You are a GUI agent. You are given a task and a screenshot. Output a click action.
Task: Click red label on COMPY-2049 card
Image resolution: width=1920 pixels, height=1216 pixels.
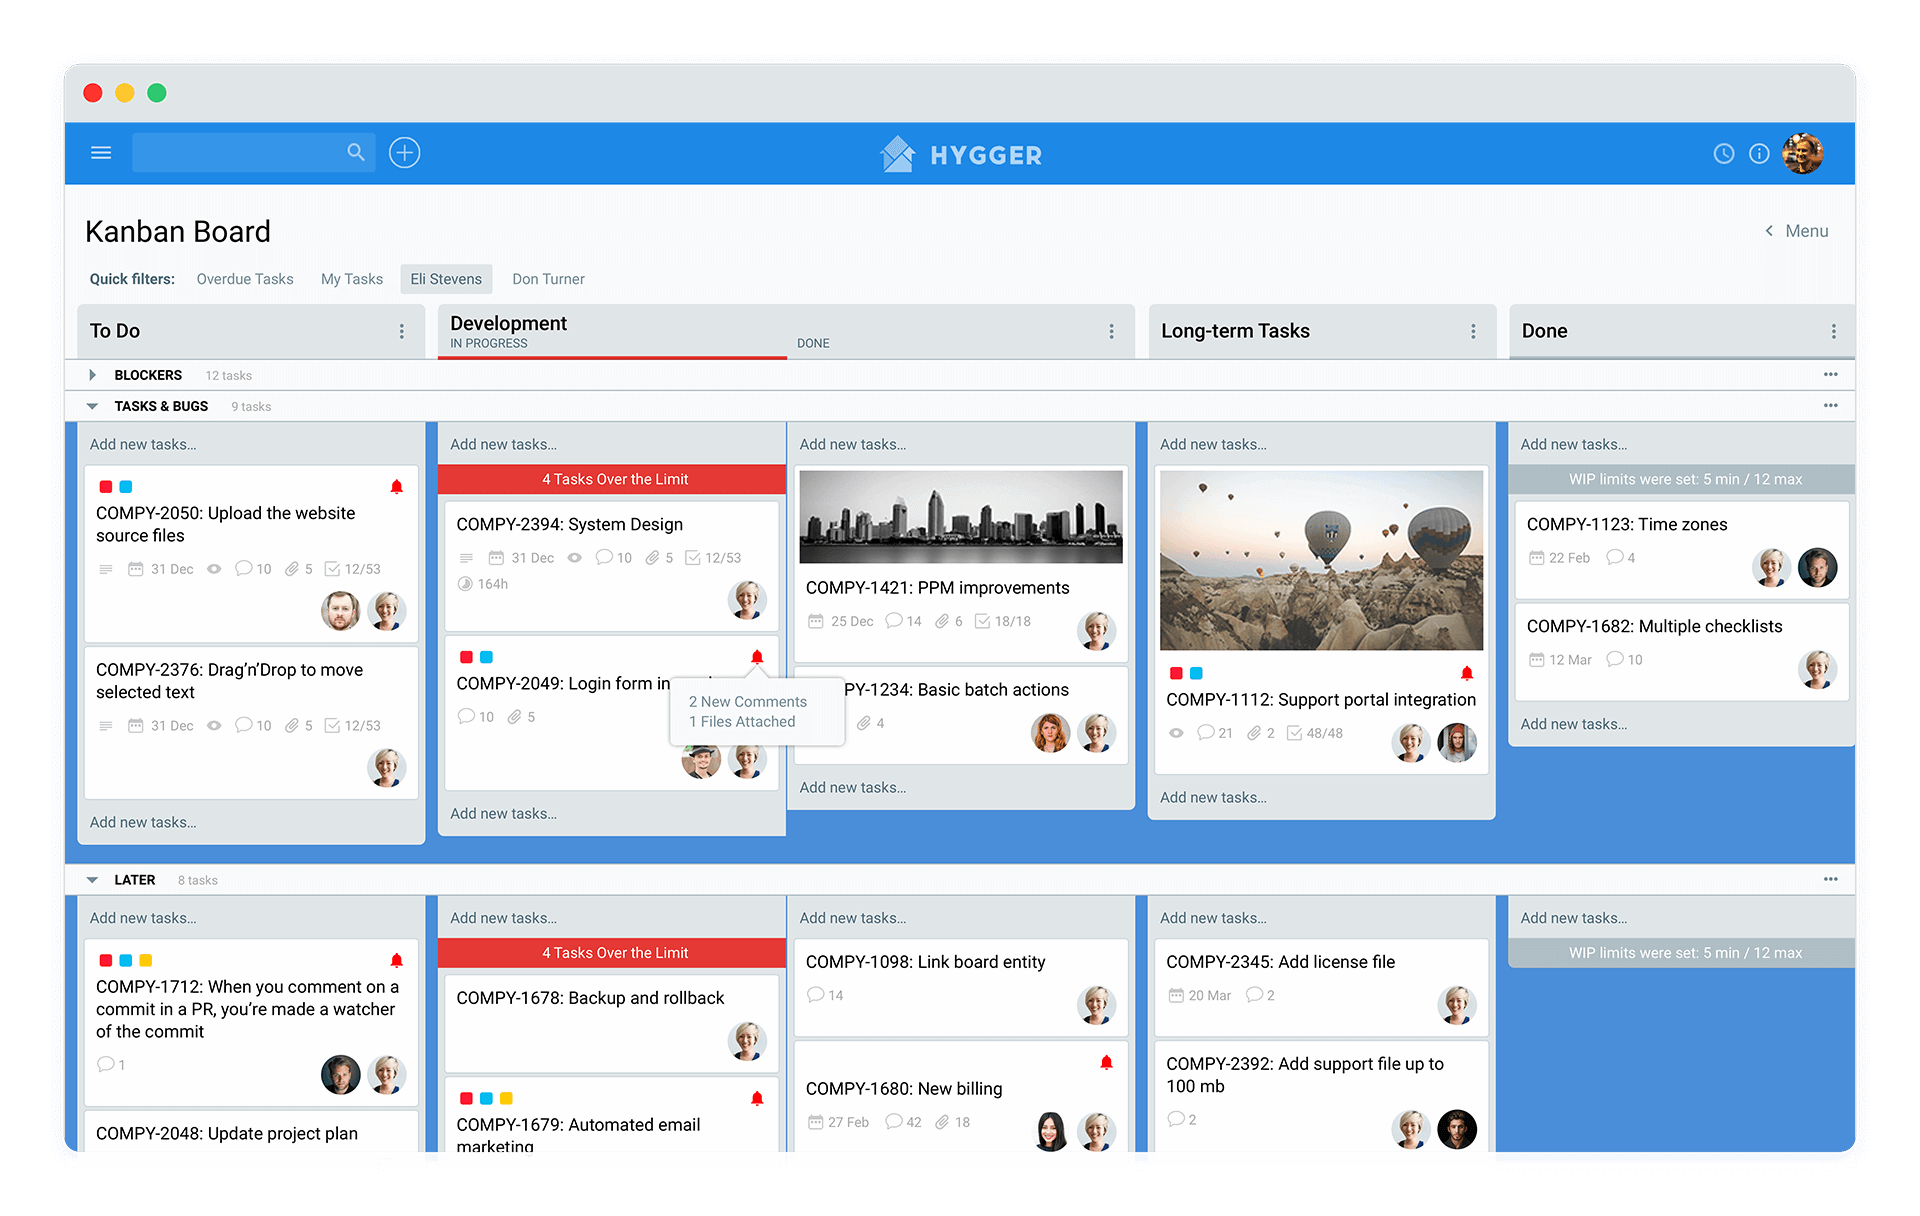click(466, 657)
